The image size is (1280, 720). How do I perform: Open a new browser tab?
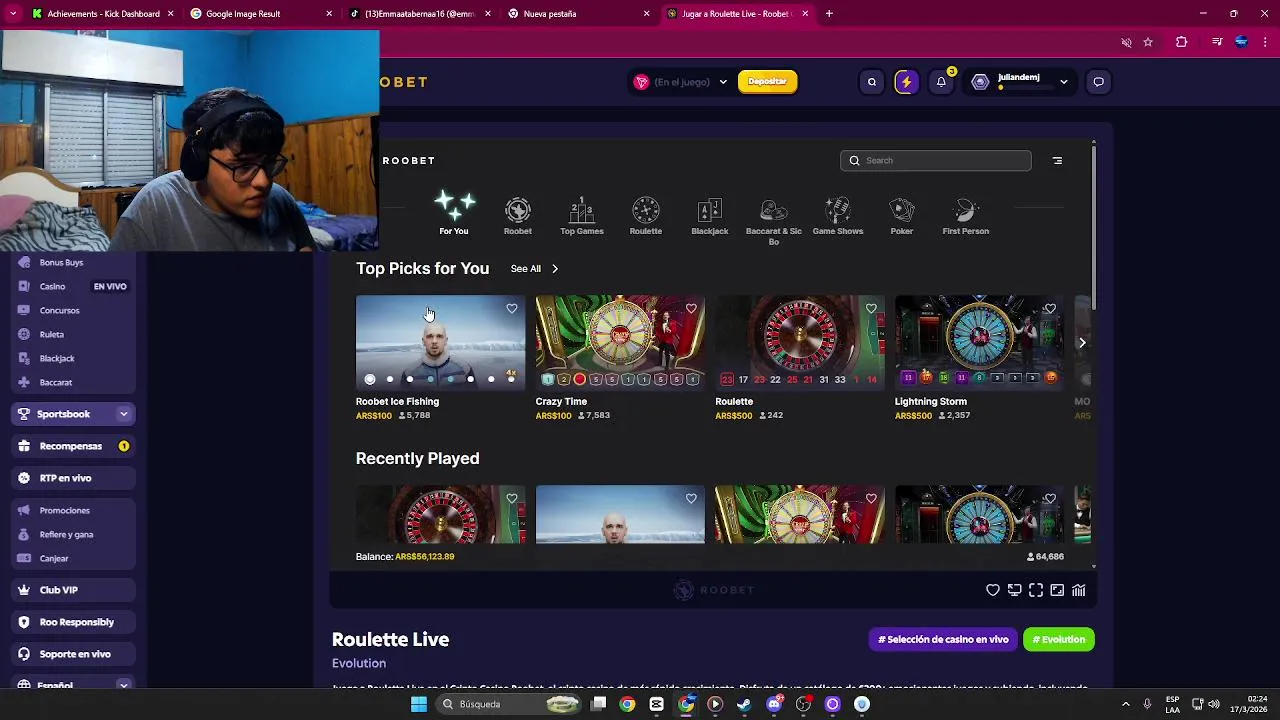pyautogui.click(x=829, y=14)
